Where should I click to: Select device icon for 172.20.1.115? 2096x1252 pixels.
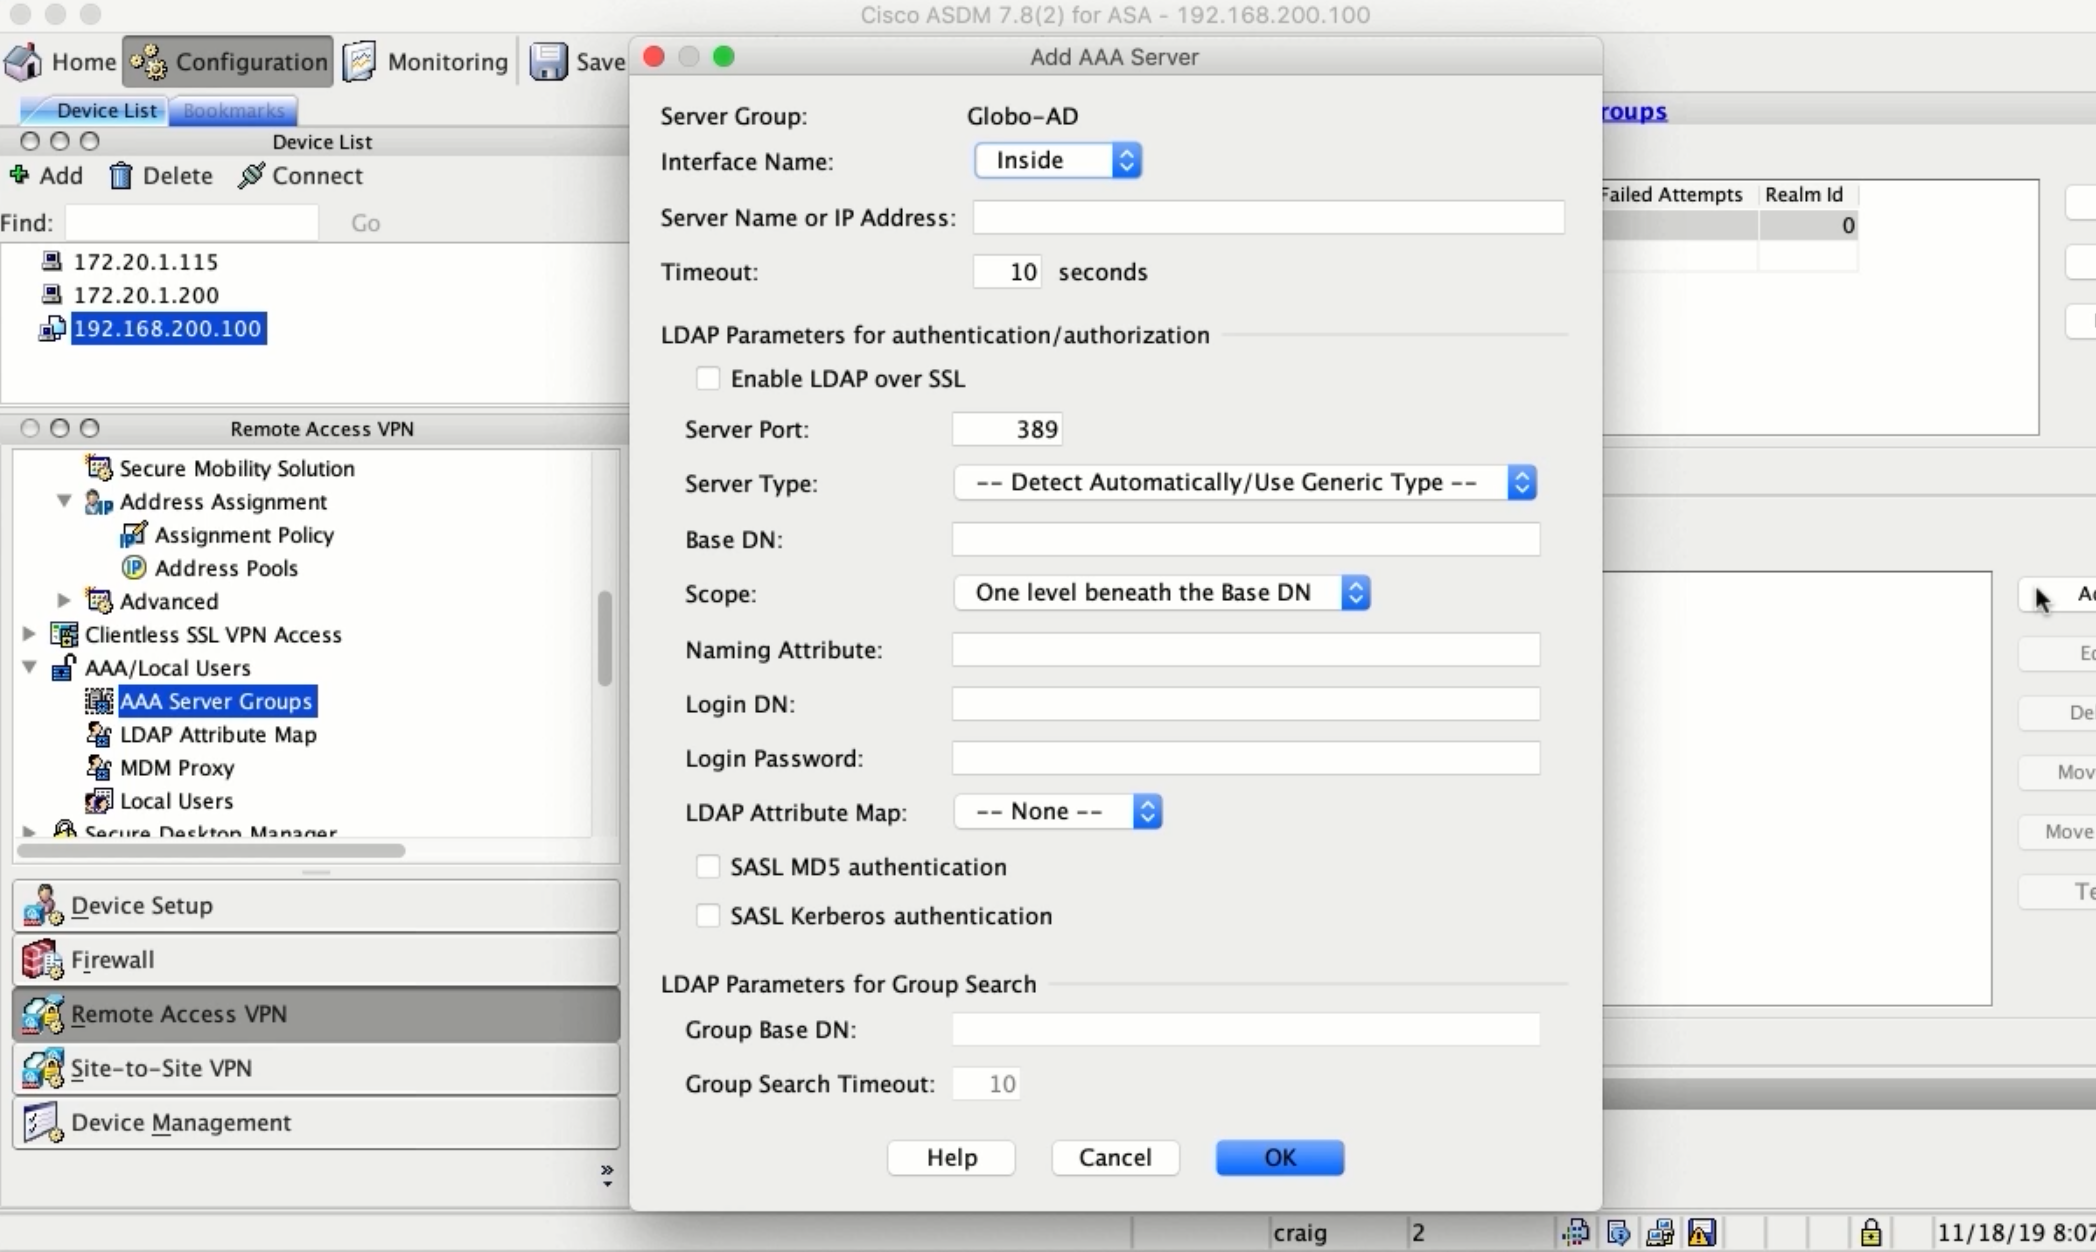[51, 262]
